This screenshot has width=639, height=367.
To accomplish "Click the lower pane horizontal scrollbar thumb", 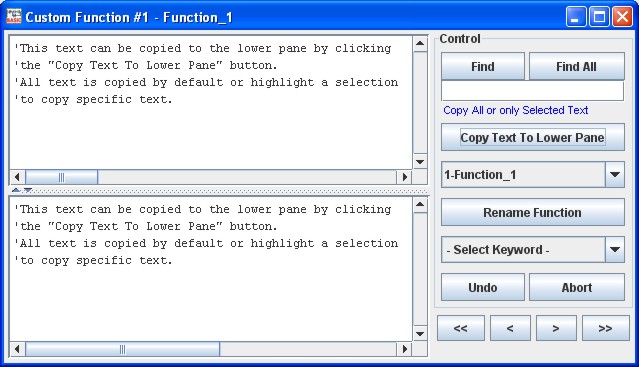I will 122,349.
